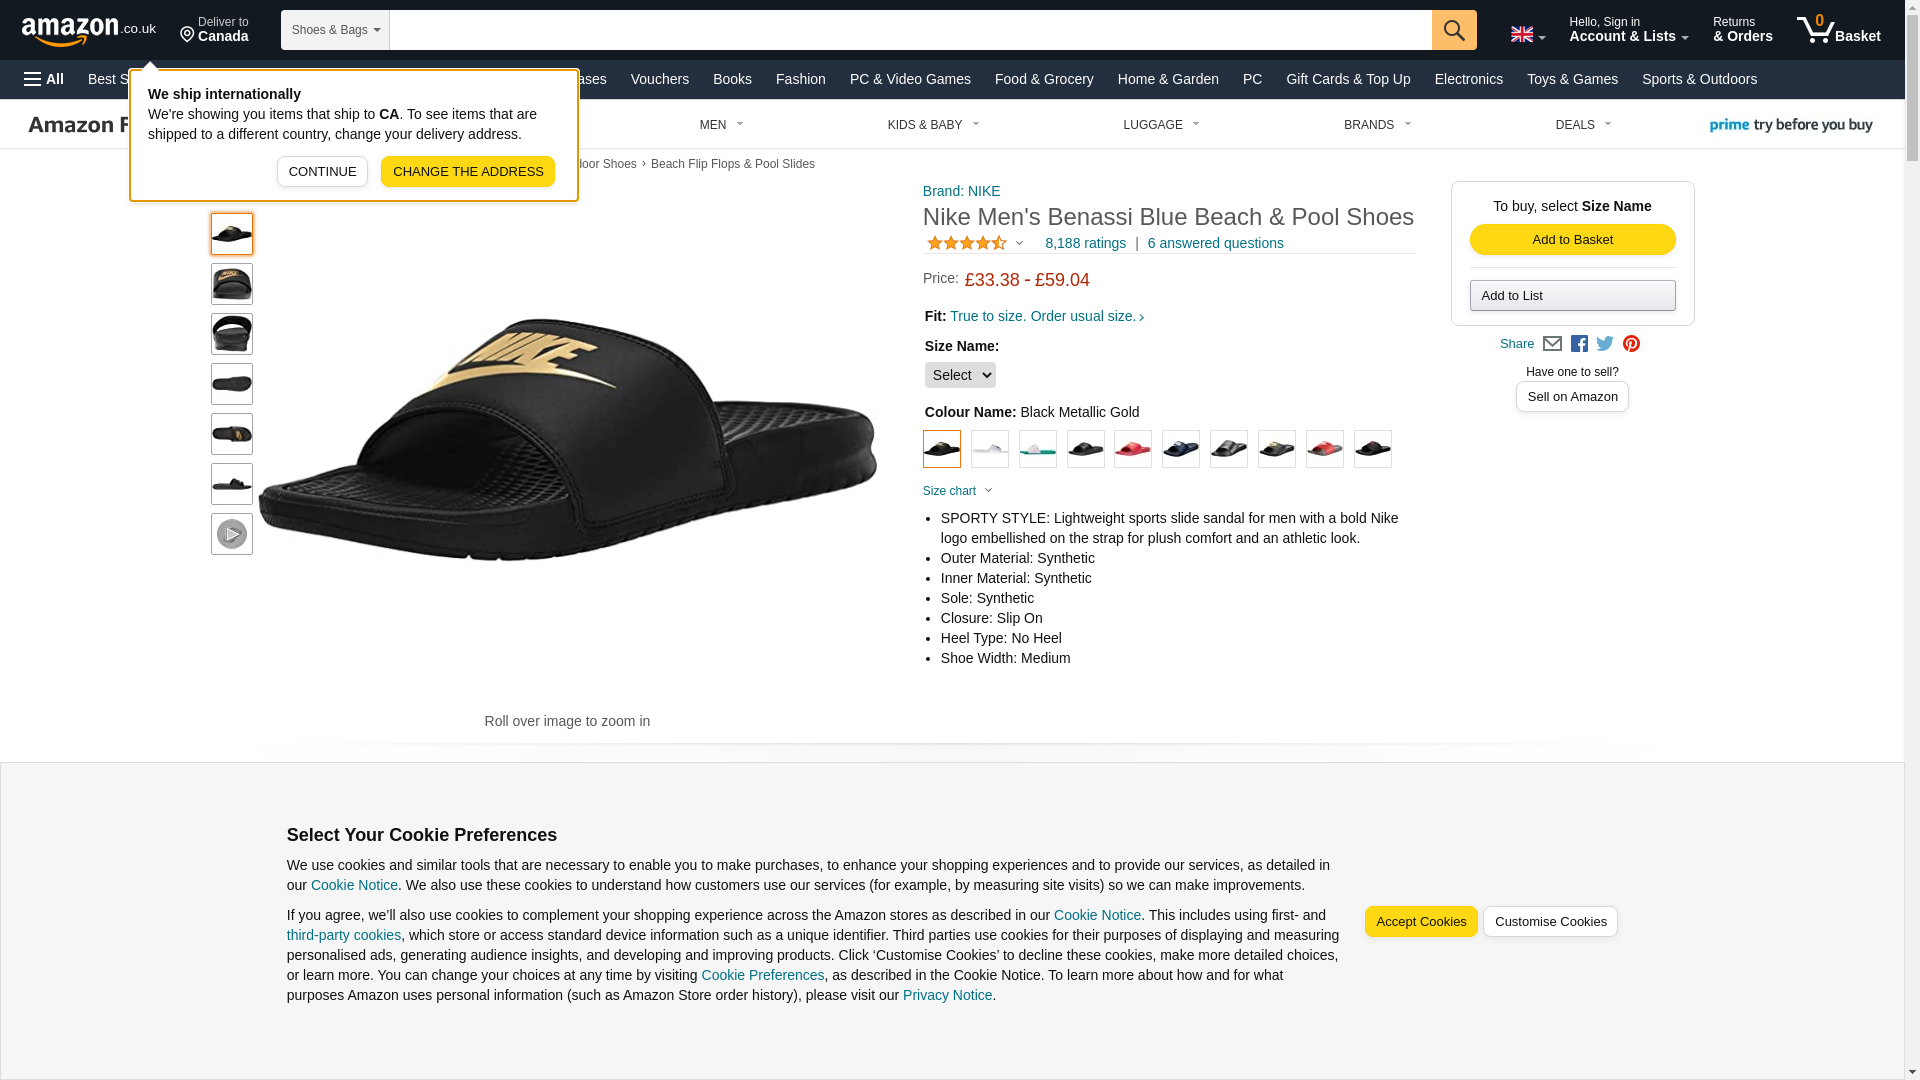This screenshot has width=1920, height=1080.
Task: Click inside the search text field
Action: [909, 30]
